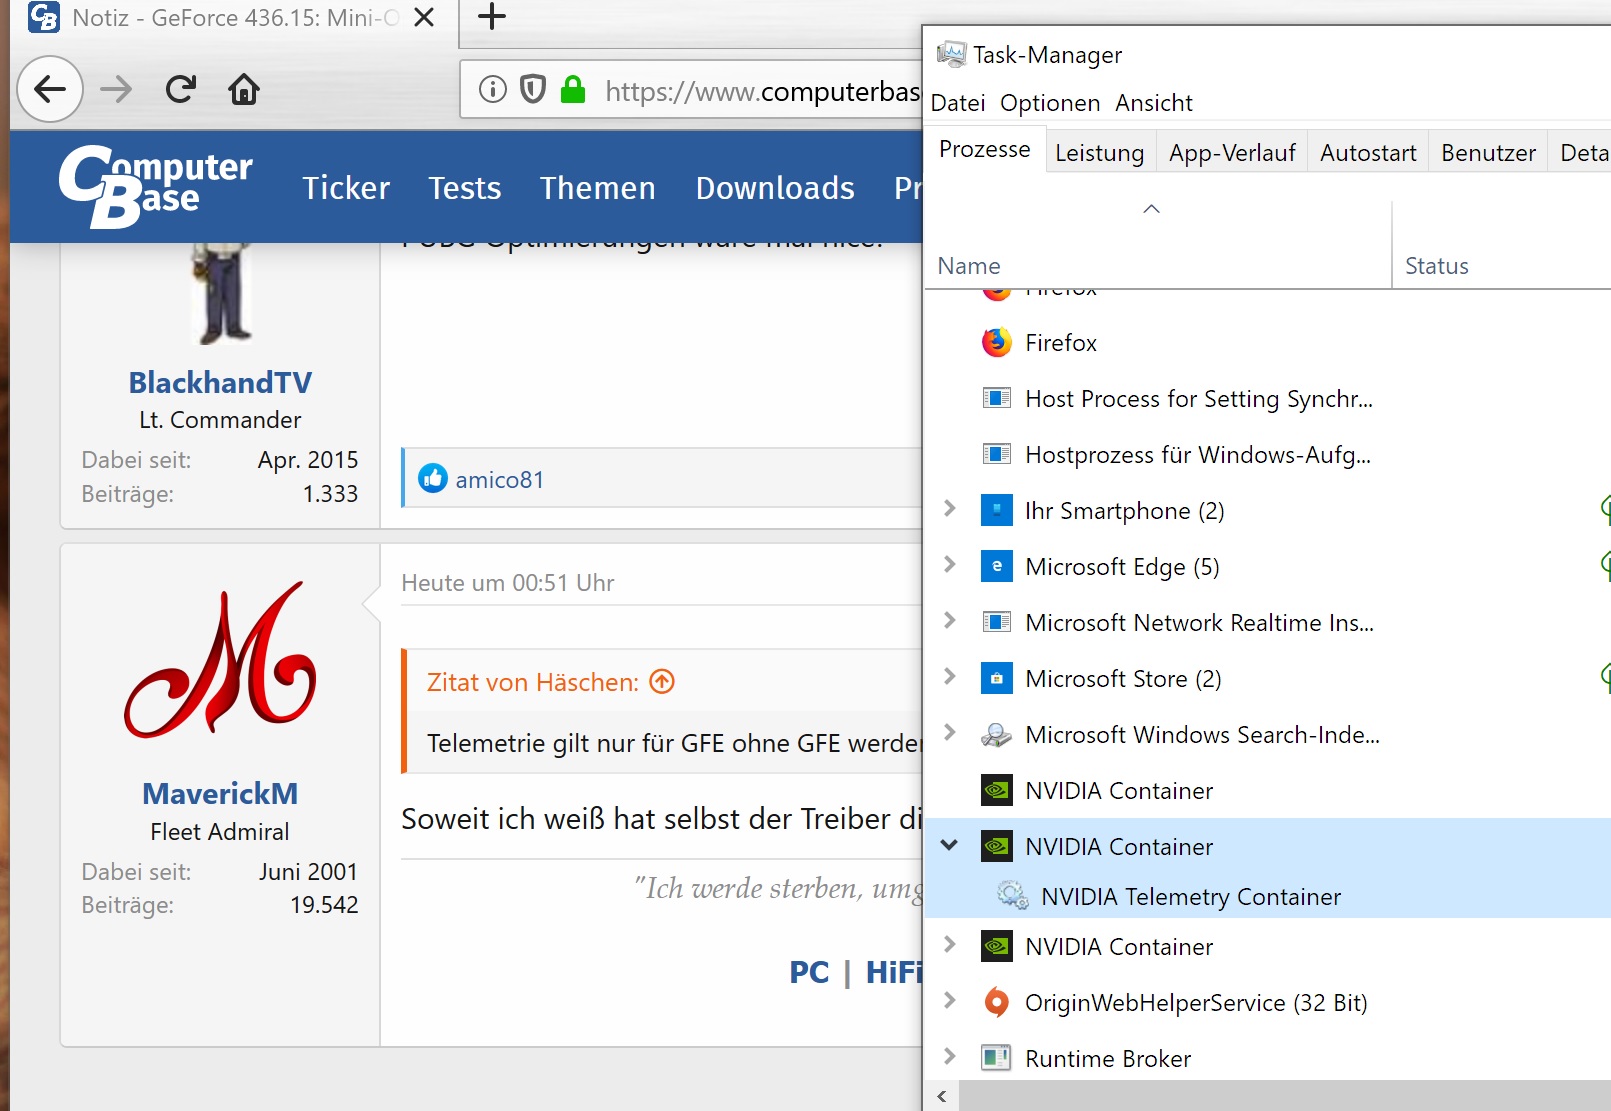Screen dimensions: 1611x1111
Task: Click BlackhandTV's avatar image
Action: (220, 294)
